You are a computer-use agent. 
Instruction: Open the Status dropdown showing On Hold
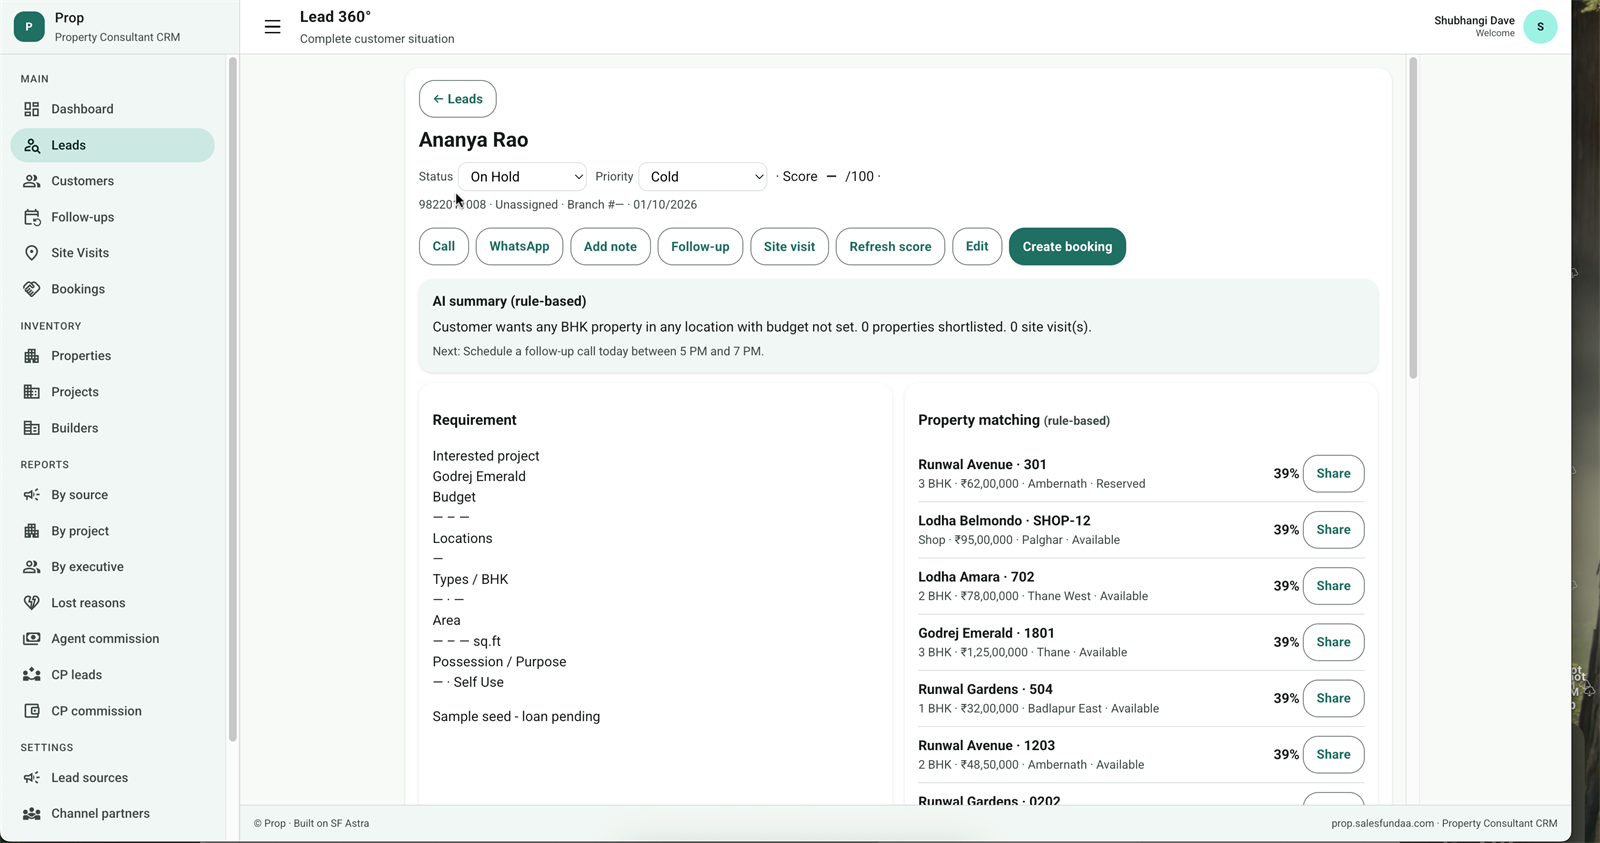(523, 177)
